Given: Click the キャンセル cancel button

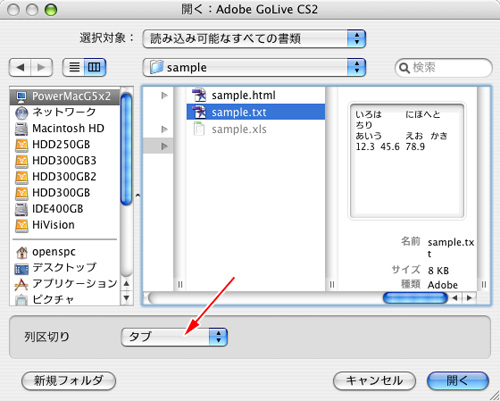Looking at the screenshot, I should pyautogui.click(x=374, y=381).
